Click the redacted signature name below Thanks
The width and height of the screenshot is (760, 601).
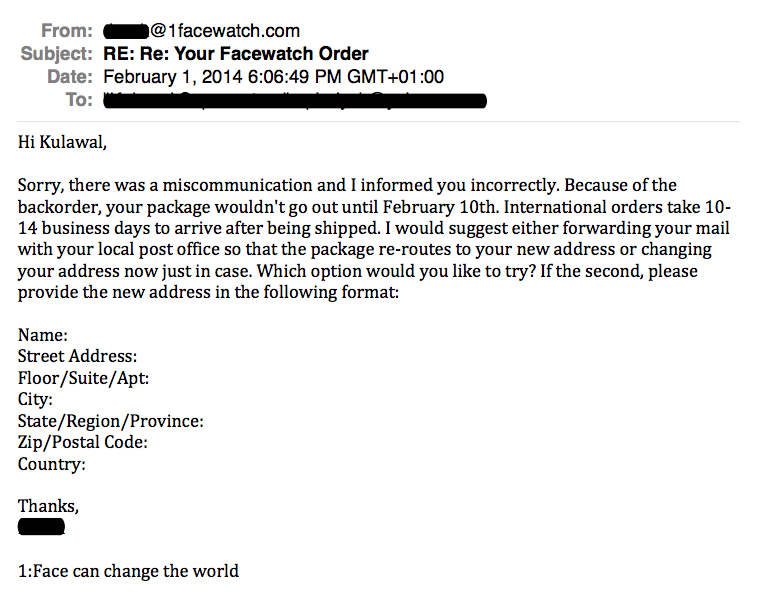click(41, 527)
